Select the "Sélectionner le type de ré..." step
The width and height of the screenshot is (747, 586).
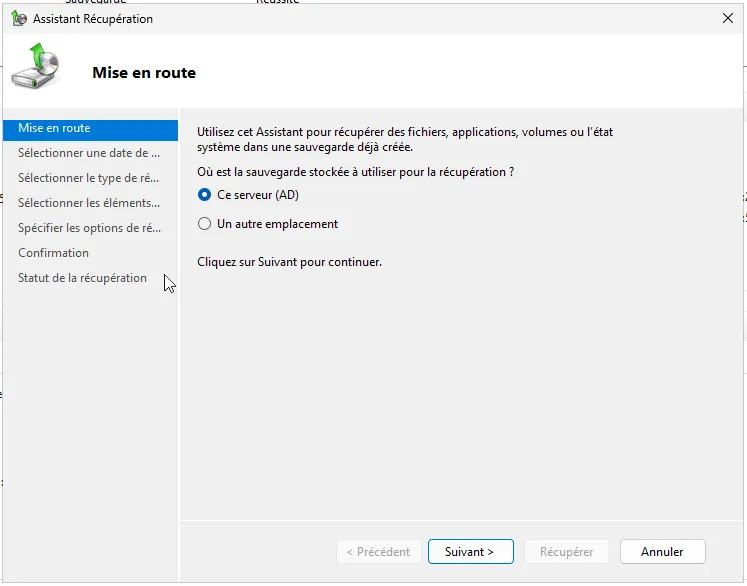tap(88, 178)
